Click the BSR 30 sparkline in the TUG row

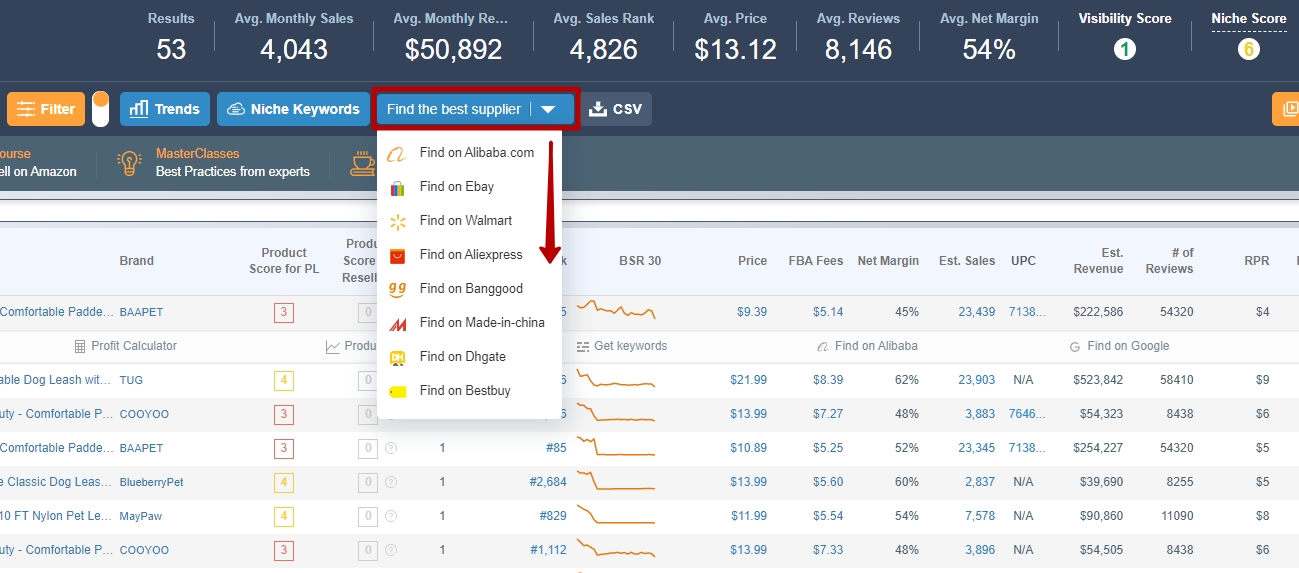tap(616, 380)
